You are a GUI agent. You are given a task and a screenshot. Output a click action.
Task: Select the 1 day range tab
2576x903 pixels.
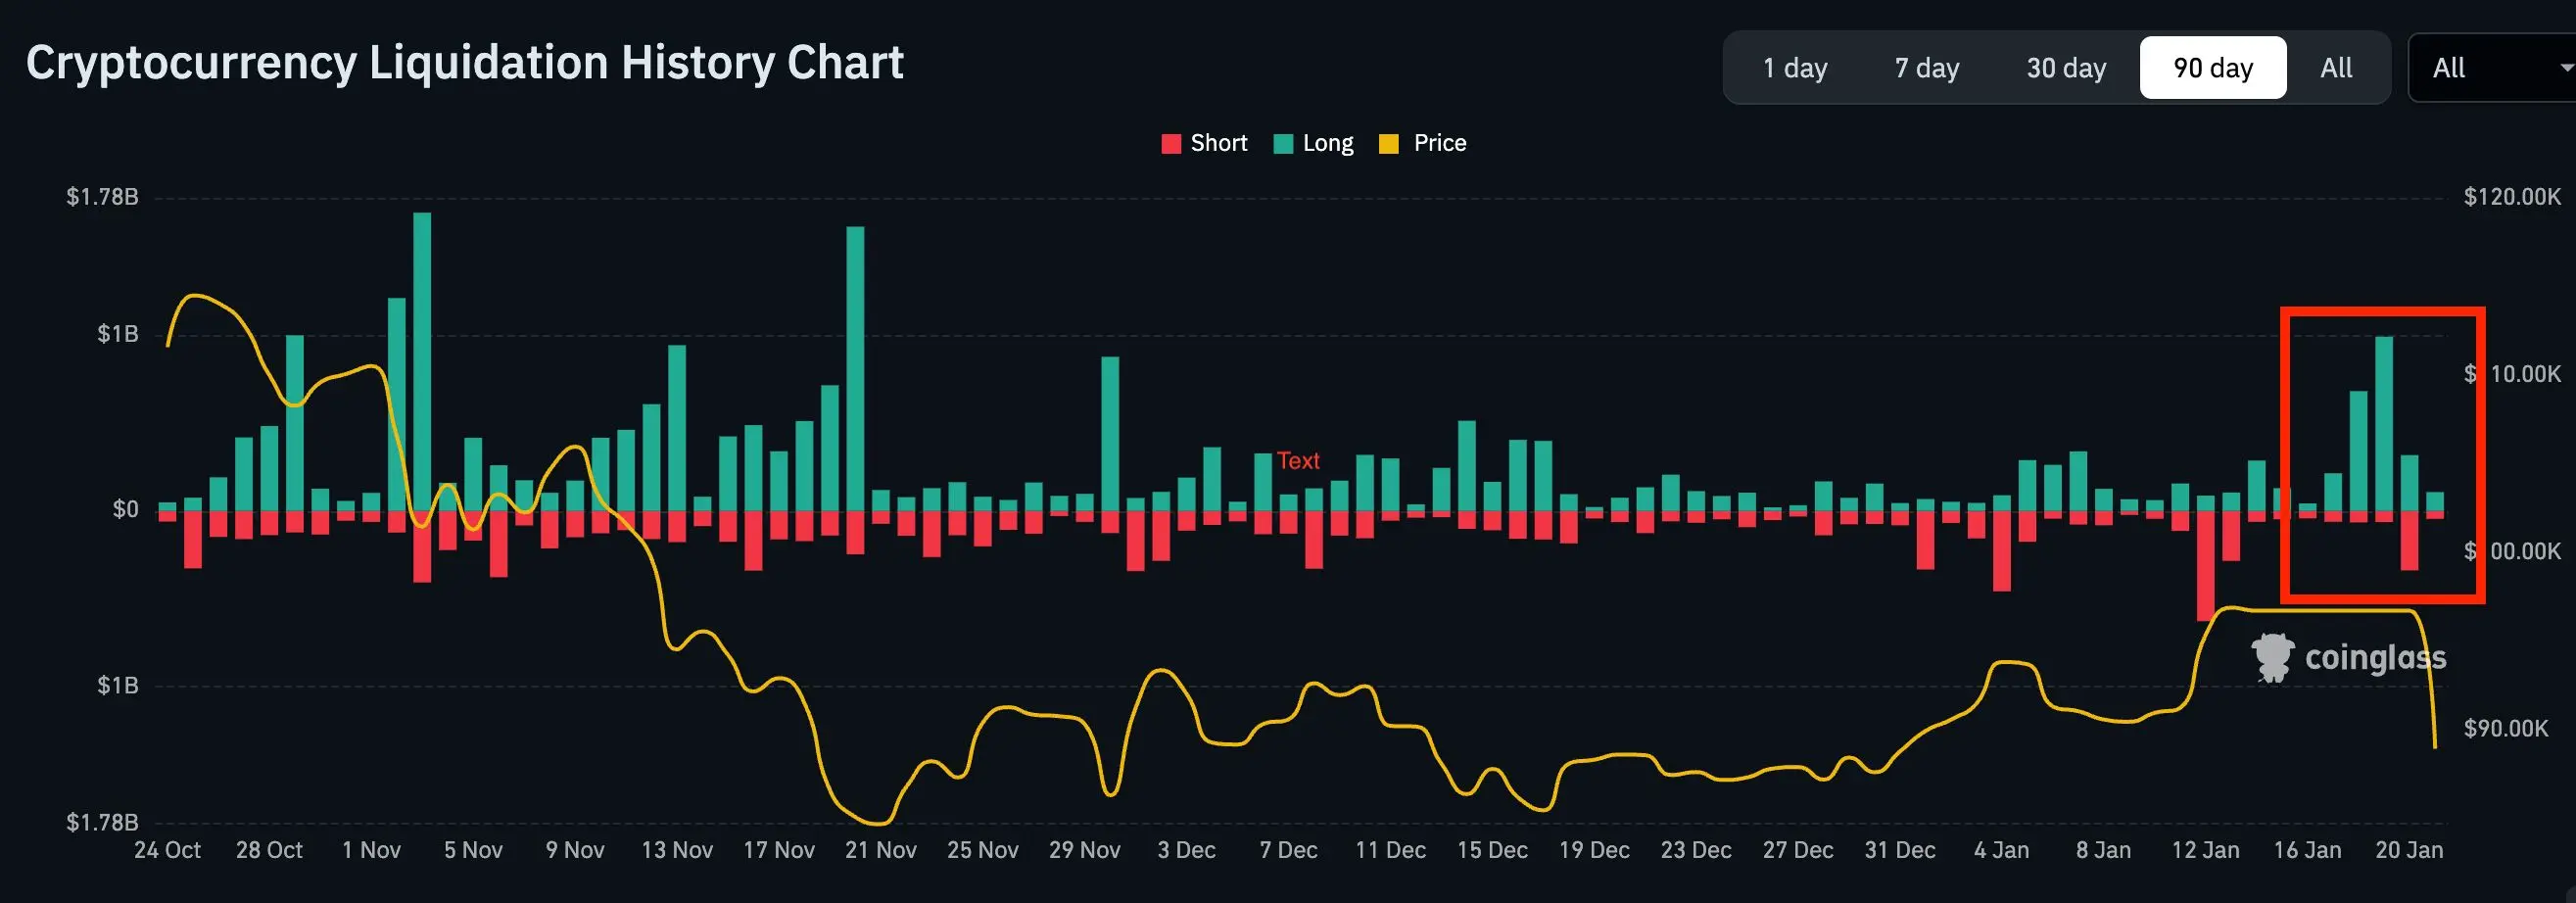pos(1794,68)
